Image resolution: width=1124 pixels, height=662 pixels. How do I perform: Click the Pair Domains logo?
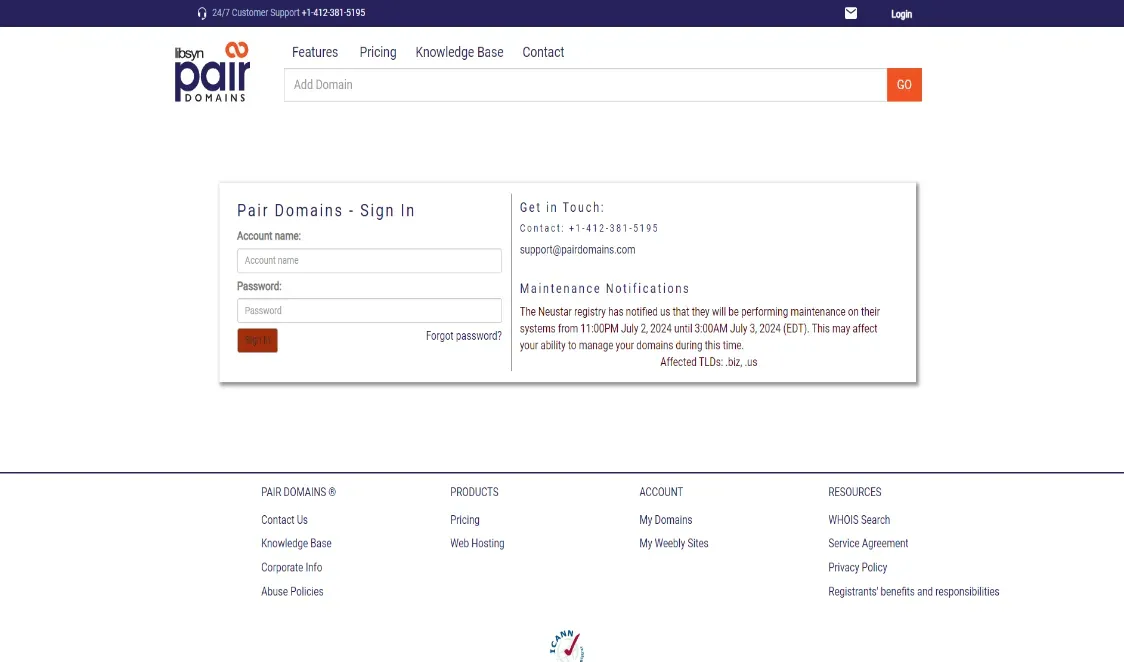[212, 72]
